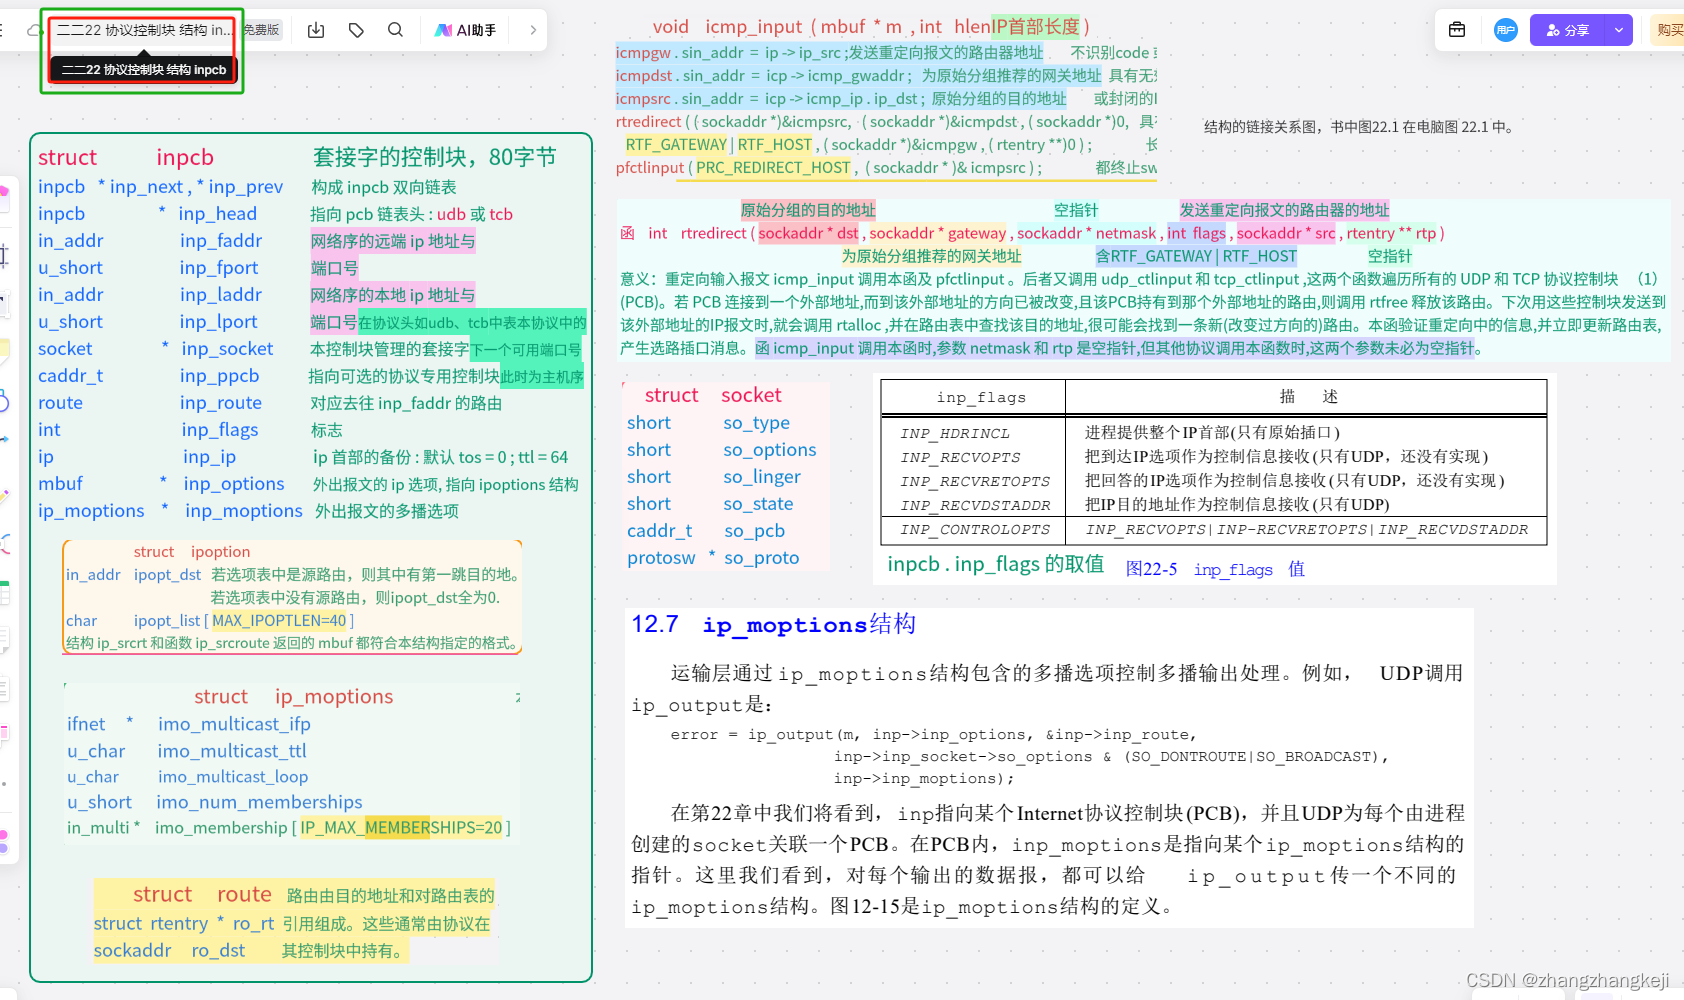Expand the toolbar with right chevron
Viewport: 1684px width, 1000px height.
533,30
